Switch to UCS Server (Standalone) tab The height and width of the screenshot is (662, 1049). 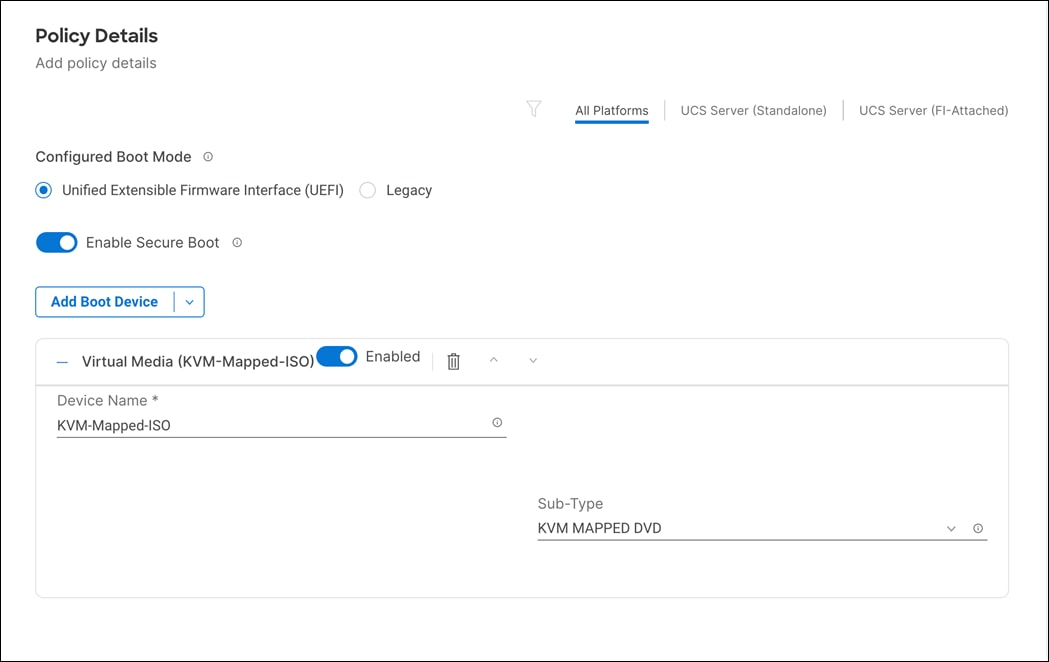[x=753, y=110]
